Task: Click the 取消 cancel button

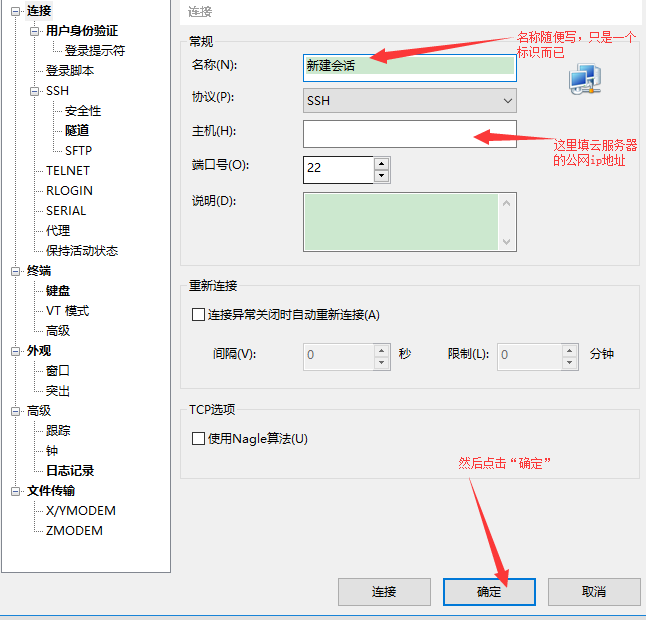Action: [594, 592]
